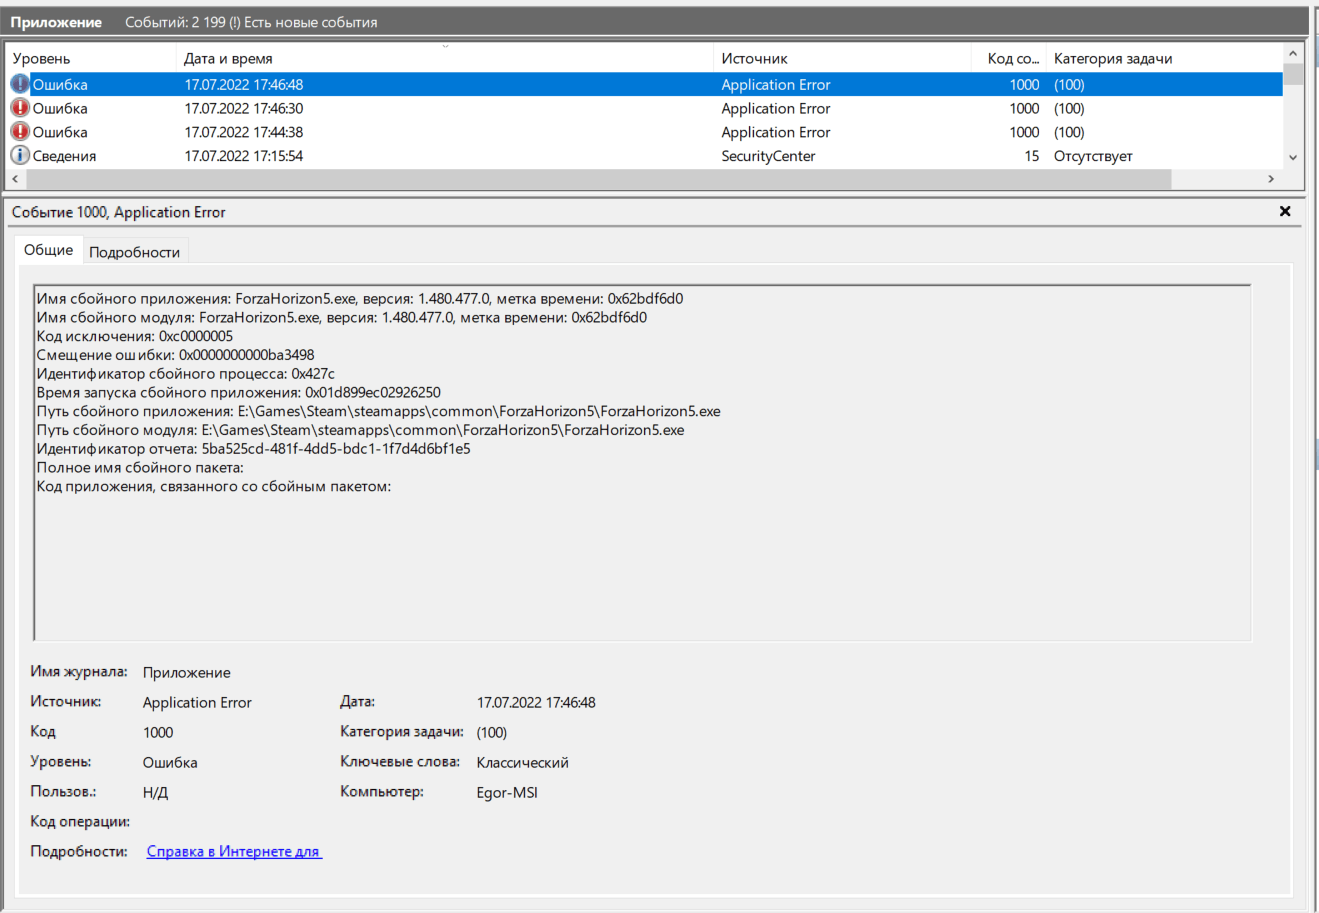Click Классический keywords value
1319x913 pixels.
(x=522, y=762)
